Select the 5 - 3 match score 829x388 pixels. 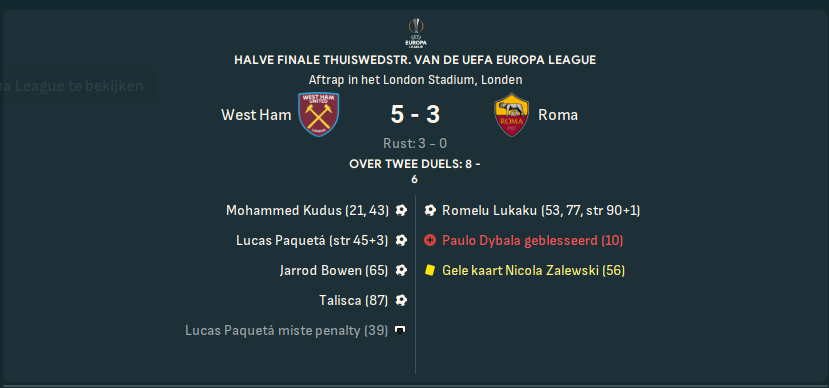[x=415, y=115]
